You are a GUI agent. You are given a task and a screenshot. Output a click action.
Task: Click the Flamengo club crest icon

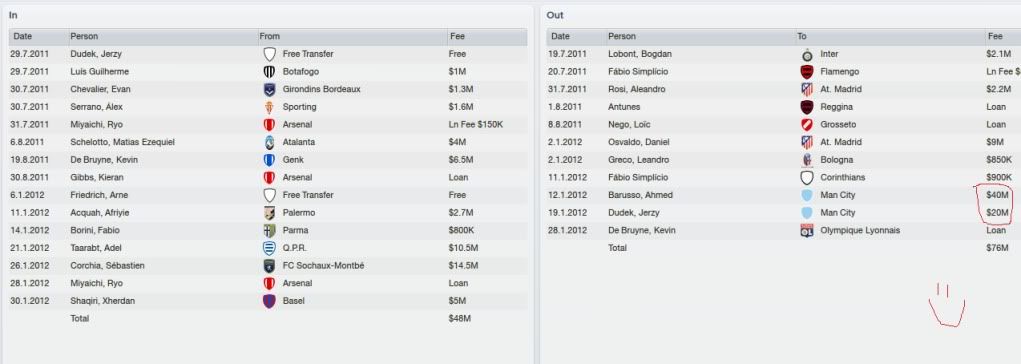(x=807, y=72)
